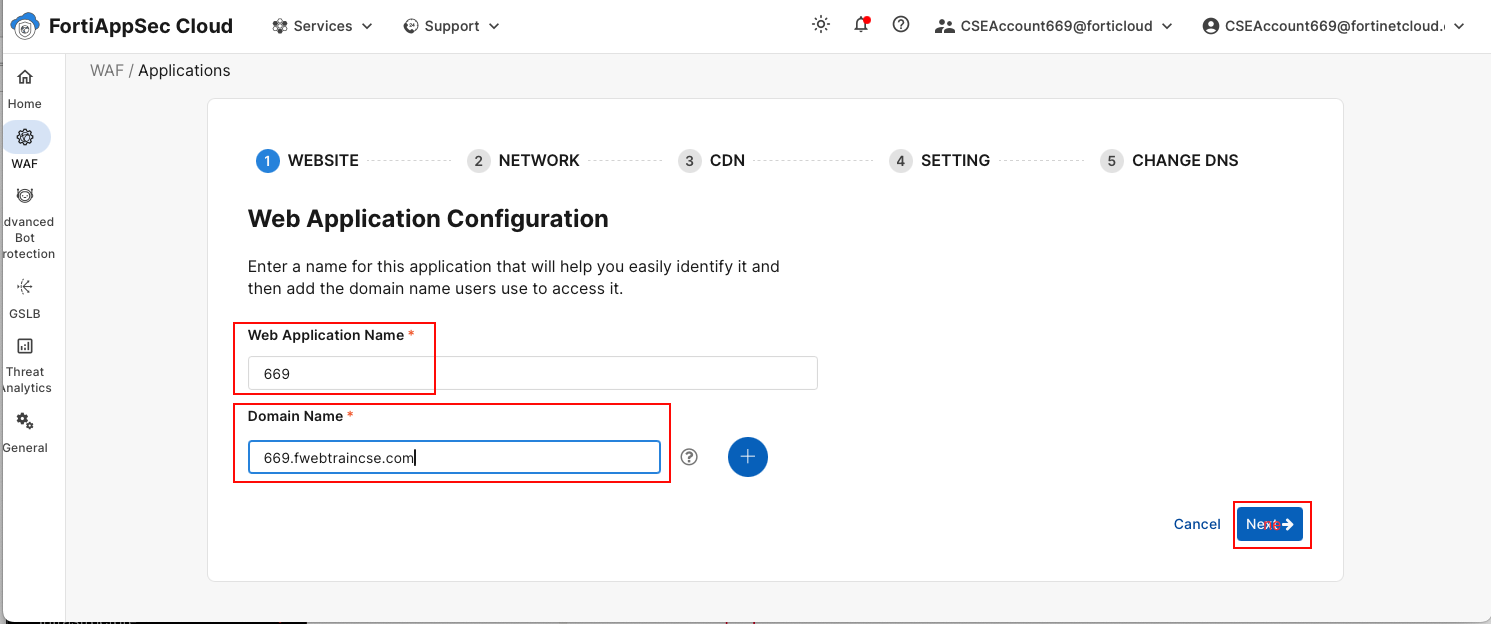Go to step 3 CDN

click(x=711, y=160)
